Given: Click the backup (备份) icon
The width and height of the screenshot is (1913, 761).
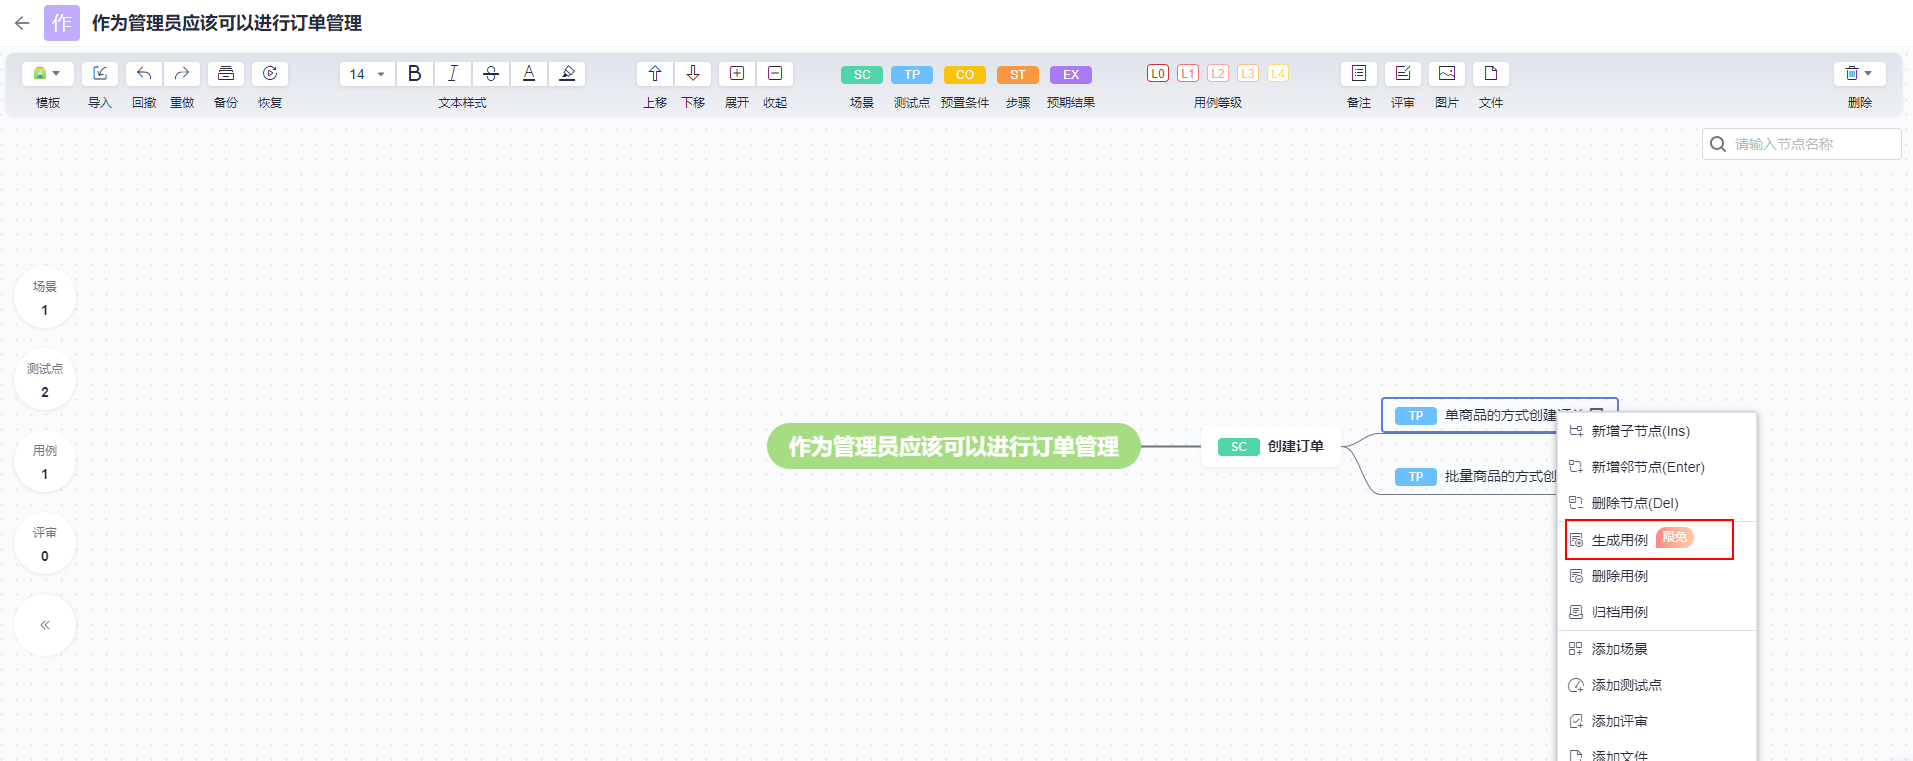Looking at the screenshot, I should click(226, 74).
